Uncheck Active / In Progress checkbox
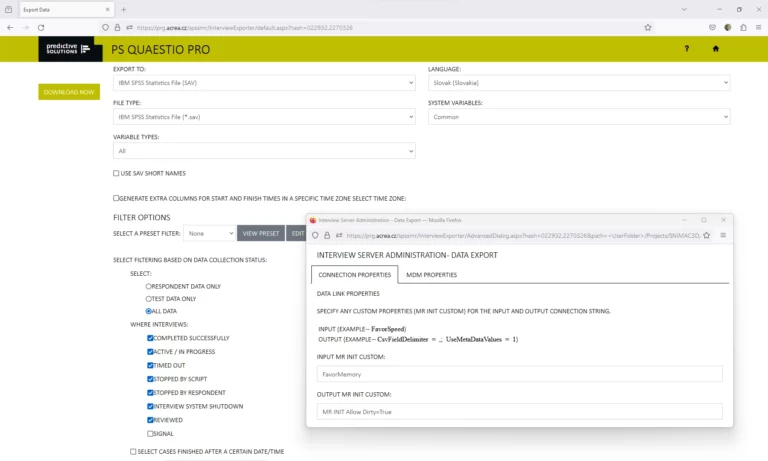Image resolution: width=768 pixels, height=461 pixels. (150, 351)
